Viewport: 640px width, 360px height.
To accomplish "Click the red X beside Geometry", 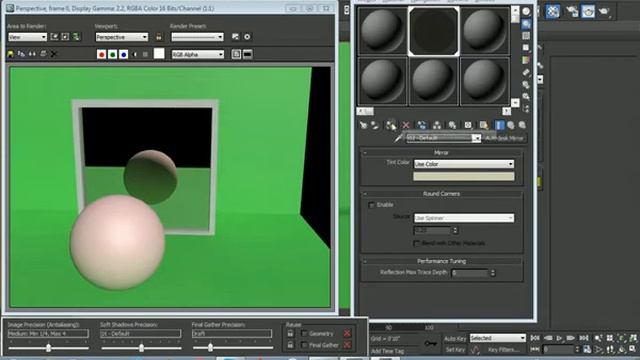I will click(347, 333).
